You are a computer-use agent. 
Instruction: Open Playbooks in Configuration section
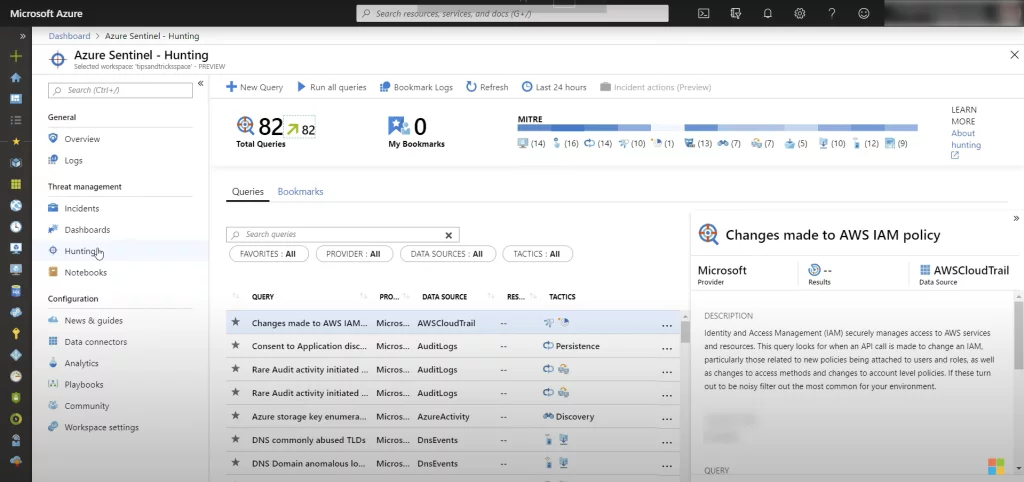tap(84, 385)
